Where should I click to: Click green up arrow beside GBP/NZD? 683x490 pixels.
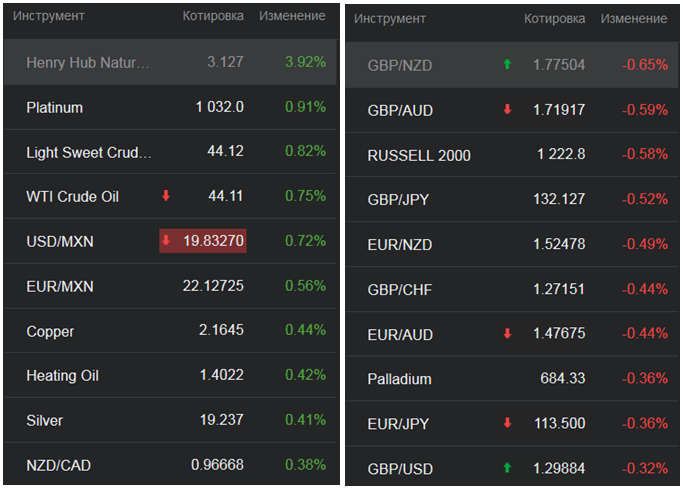tap(507, 65)
